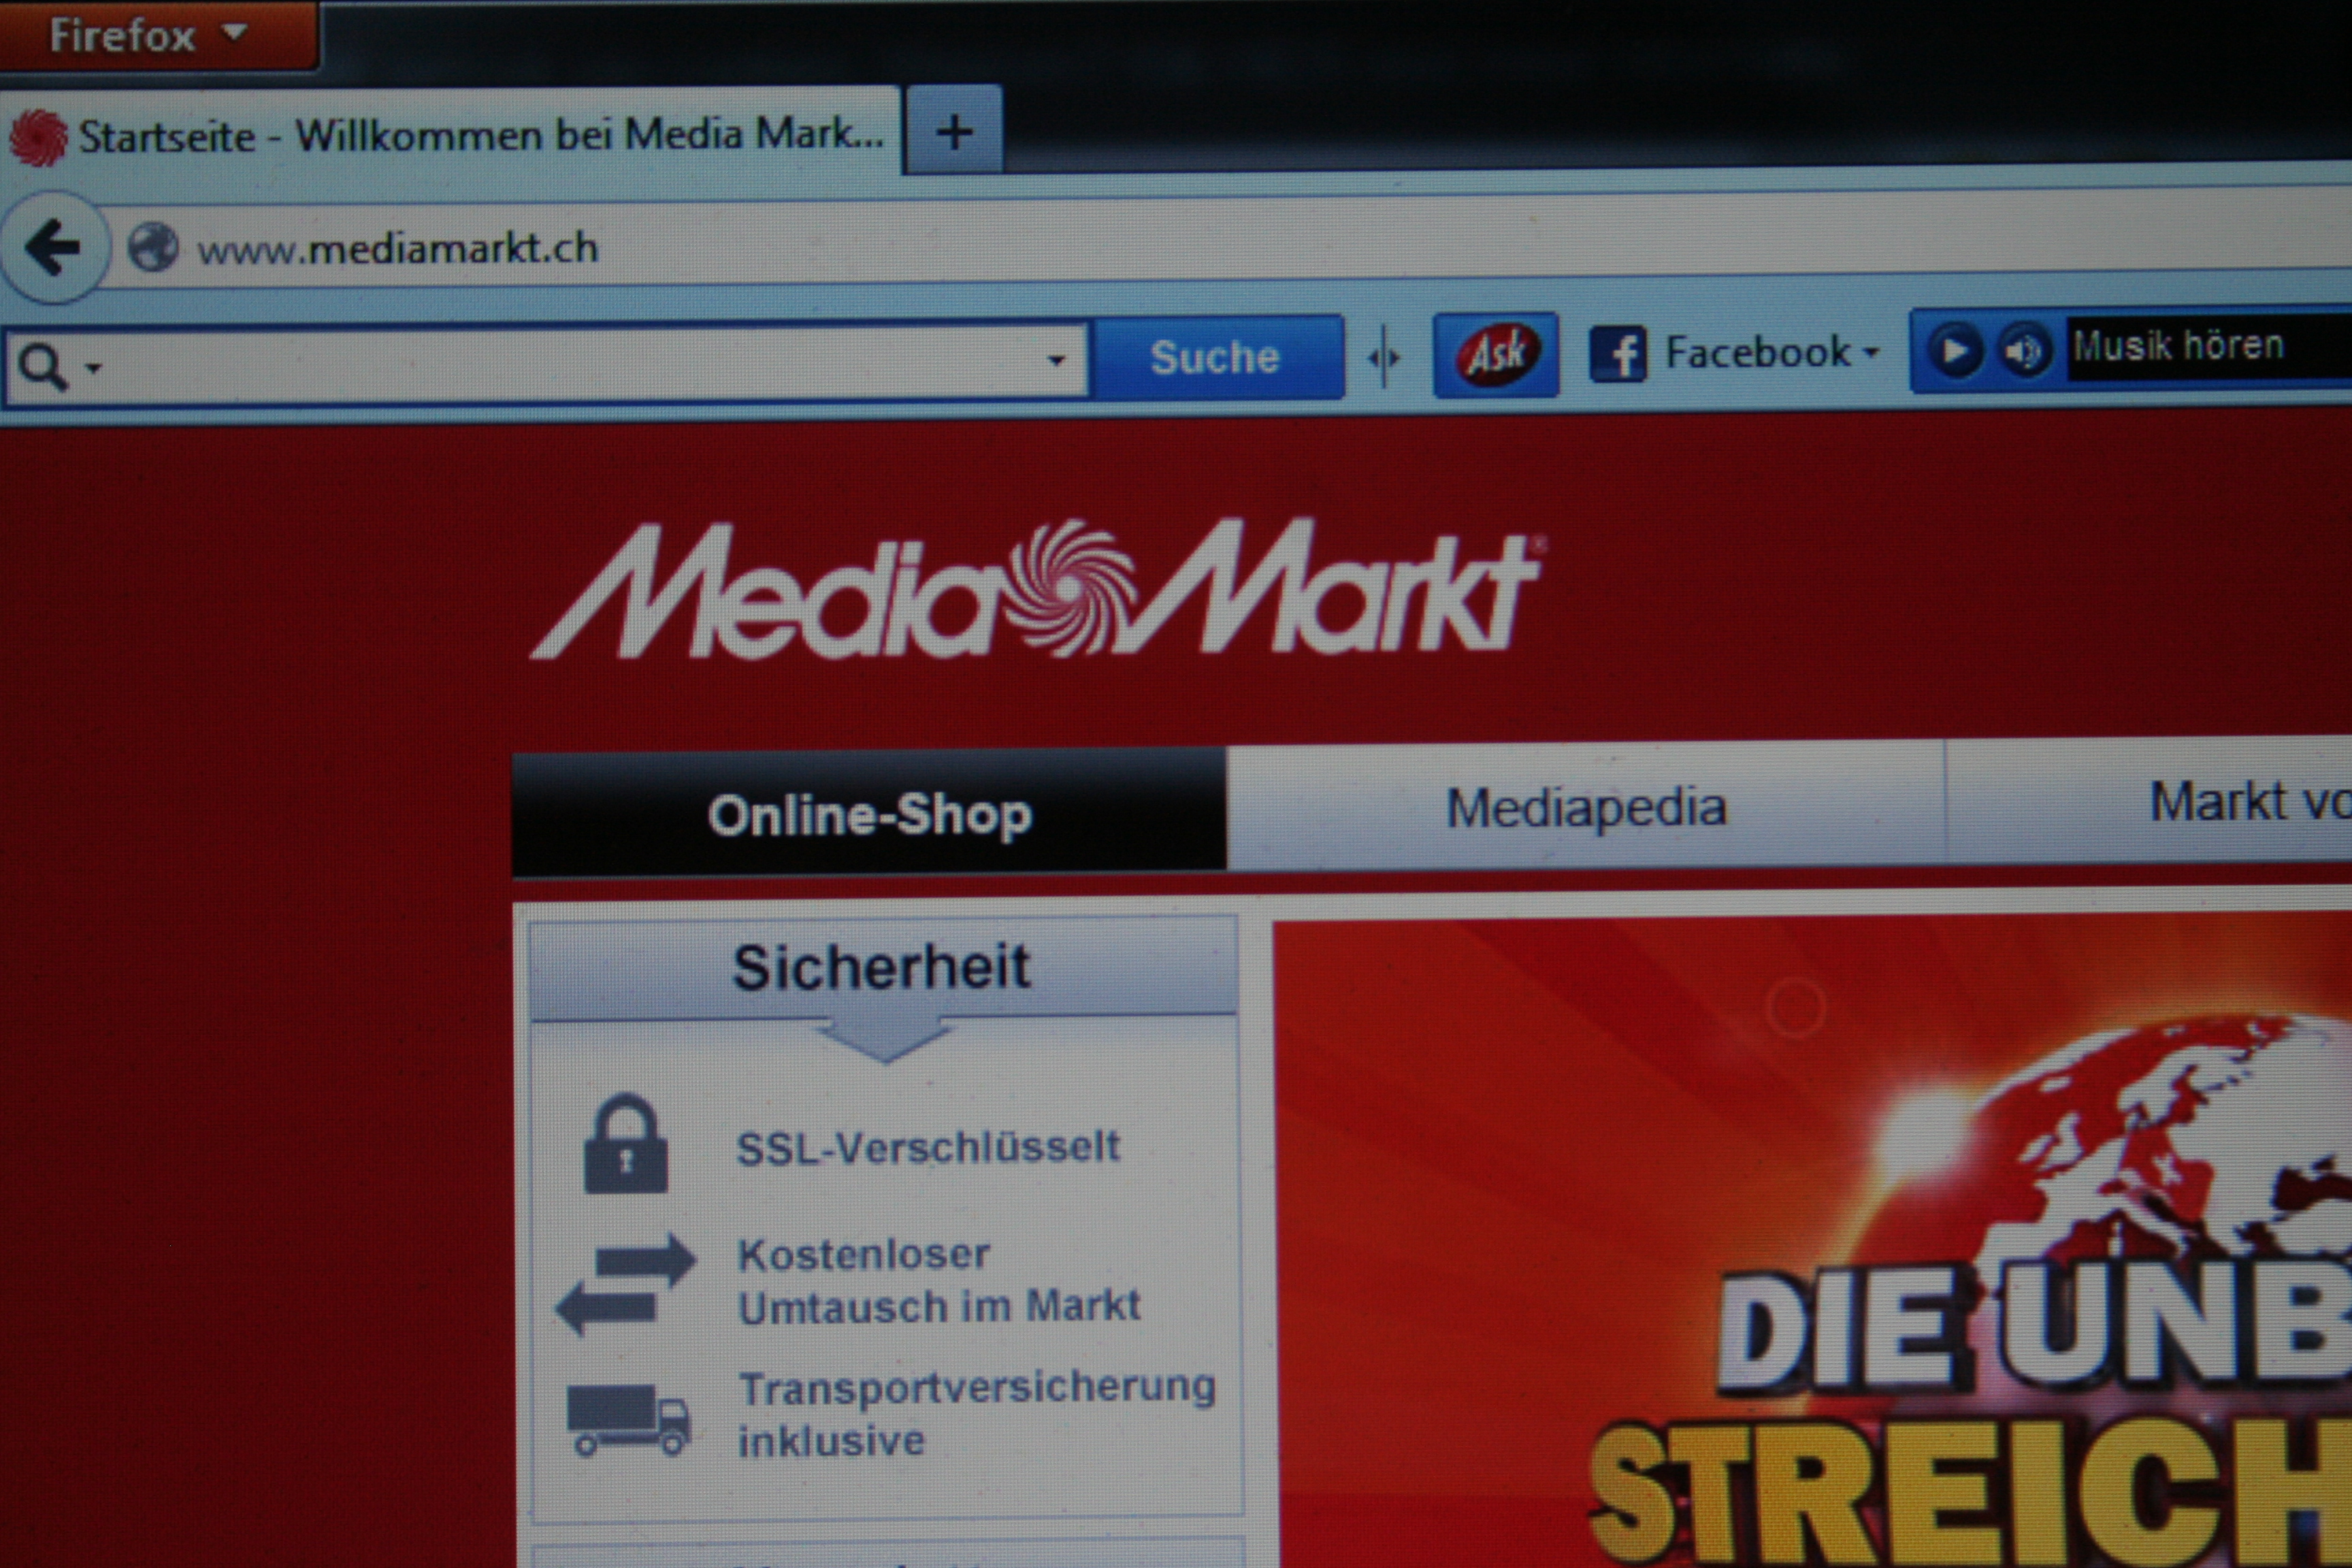The width and height of the screenshot is (2352, 1568).
Task: Open the Firefox menu dropdown
Action: (x=150, y=35)
